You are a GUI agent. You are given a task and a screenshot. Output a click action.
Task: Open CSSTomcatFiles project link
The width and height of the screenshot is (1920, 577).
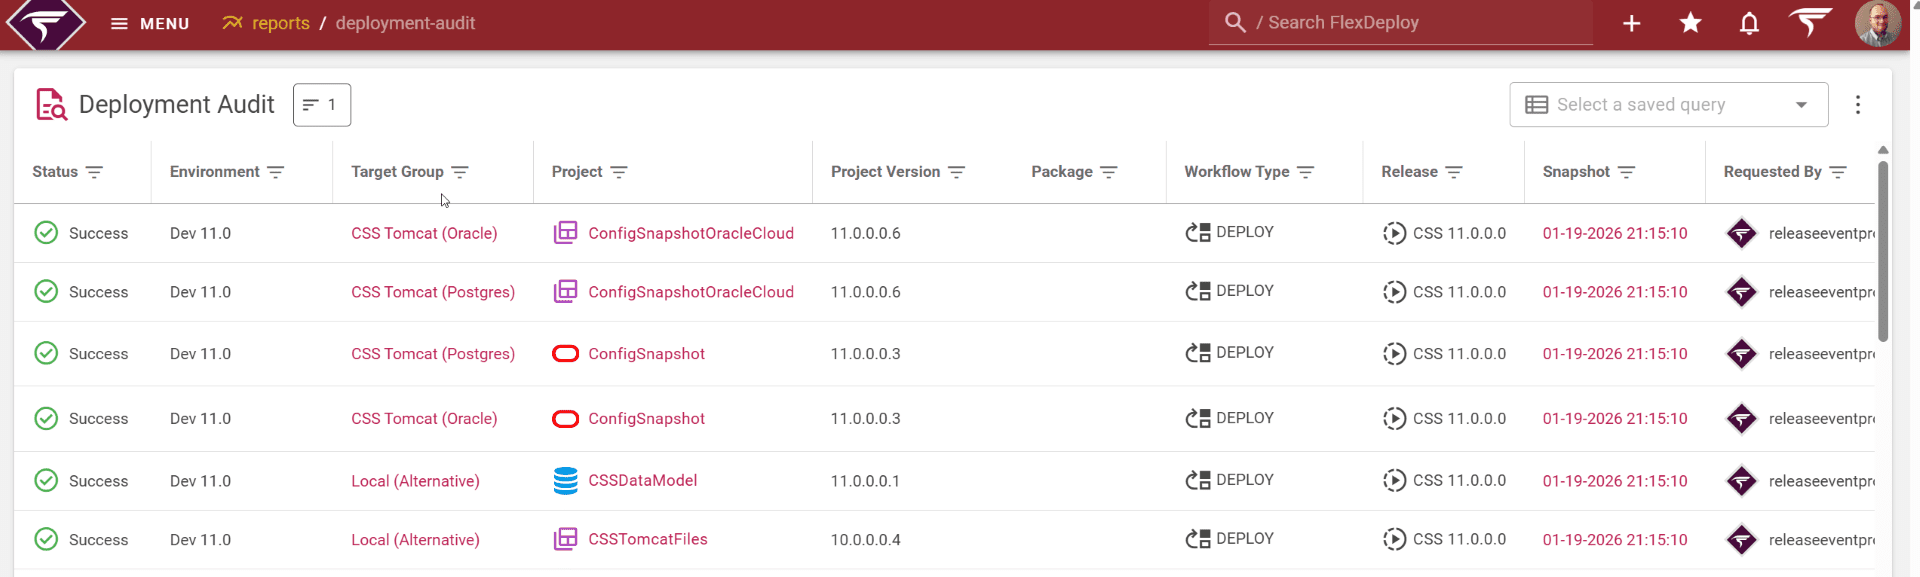click(647, 539)
